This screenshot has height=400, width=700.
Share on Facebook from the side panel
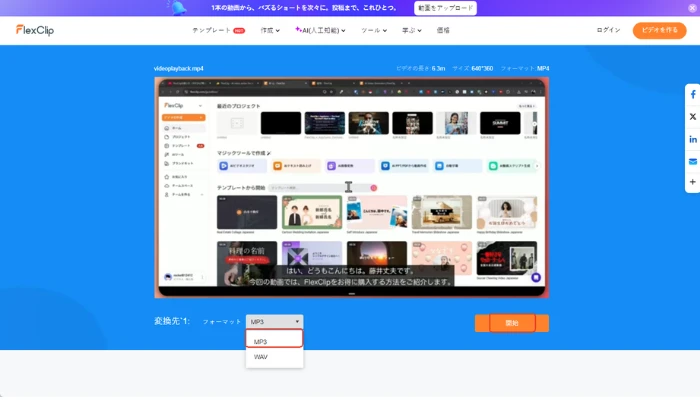693,95
